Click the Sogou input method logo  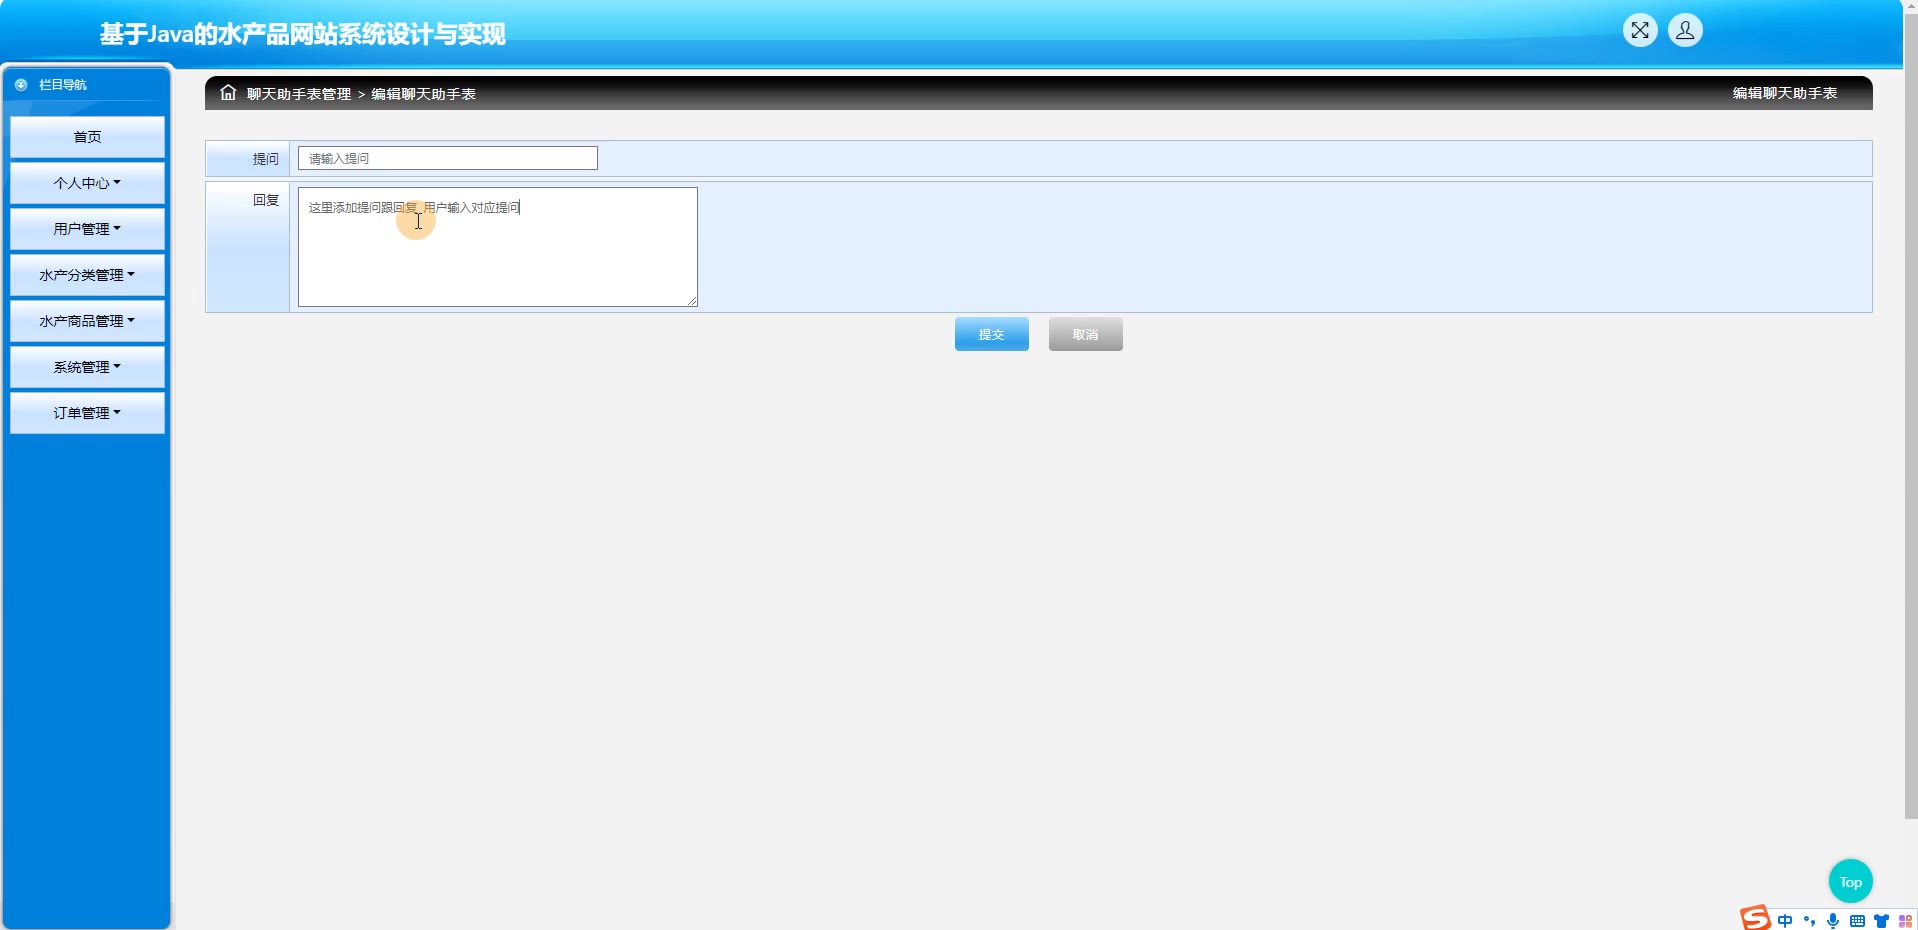click(1755, 918)
